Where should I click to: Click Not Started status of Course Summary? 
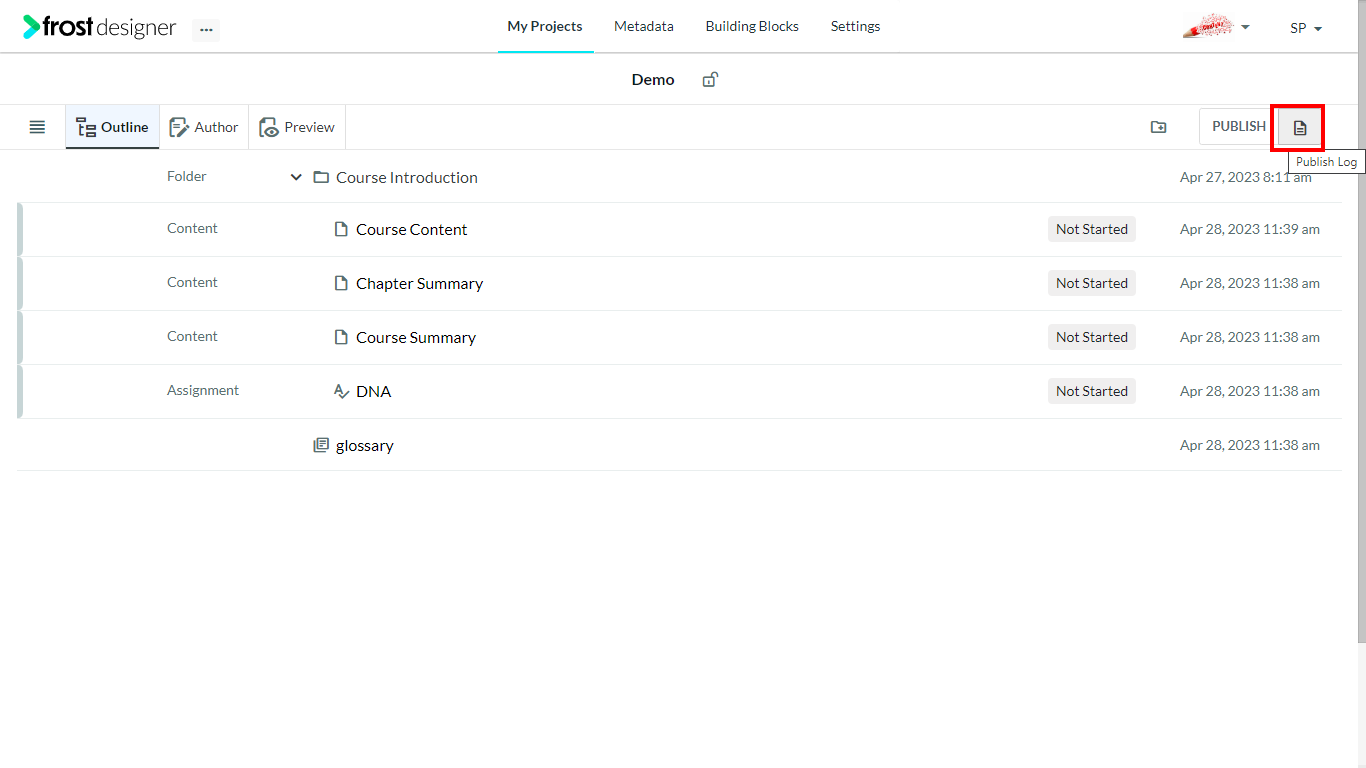tap(1092, 337)
